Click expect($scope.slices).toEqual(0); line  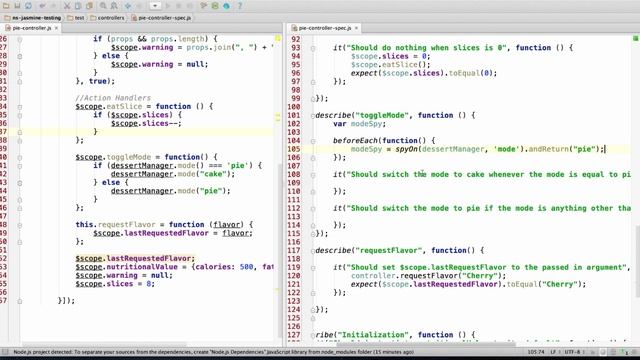coord(424,73)
